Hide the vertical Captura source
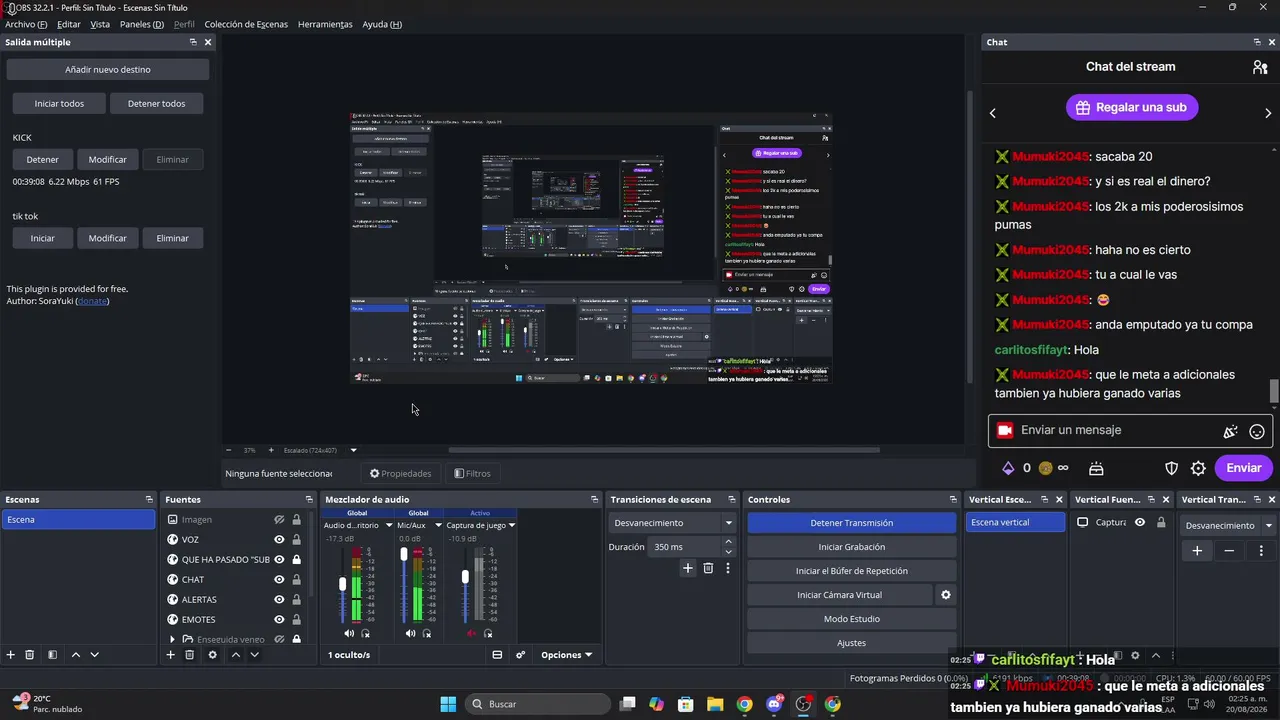The height and width of the screenshot is (720, 1280). [1139, 522]
